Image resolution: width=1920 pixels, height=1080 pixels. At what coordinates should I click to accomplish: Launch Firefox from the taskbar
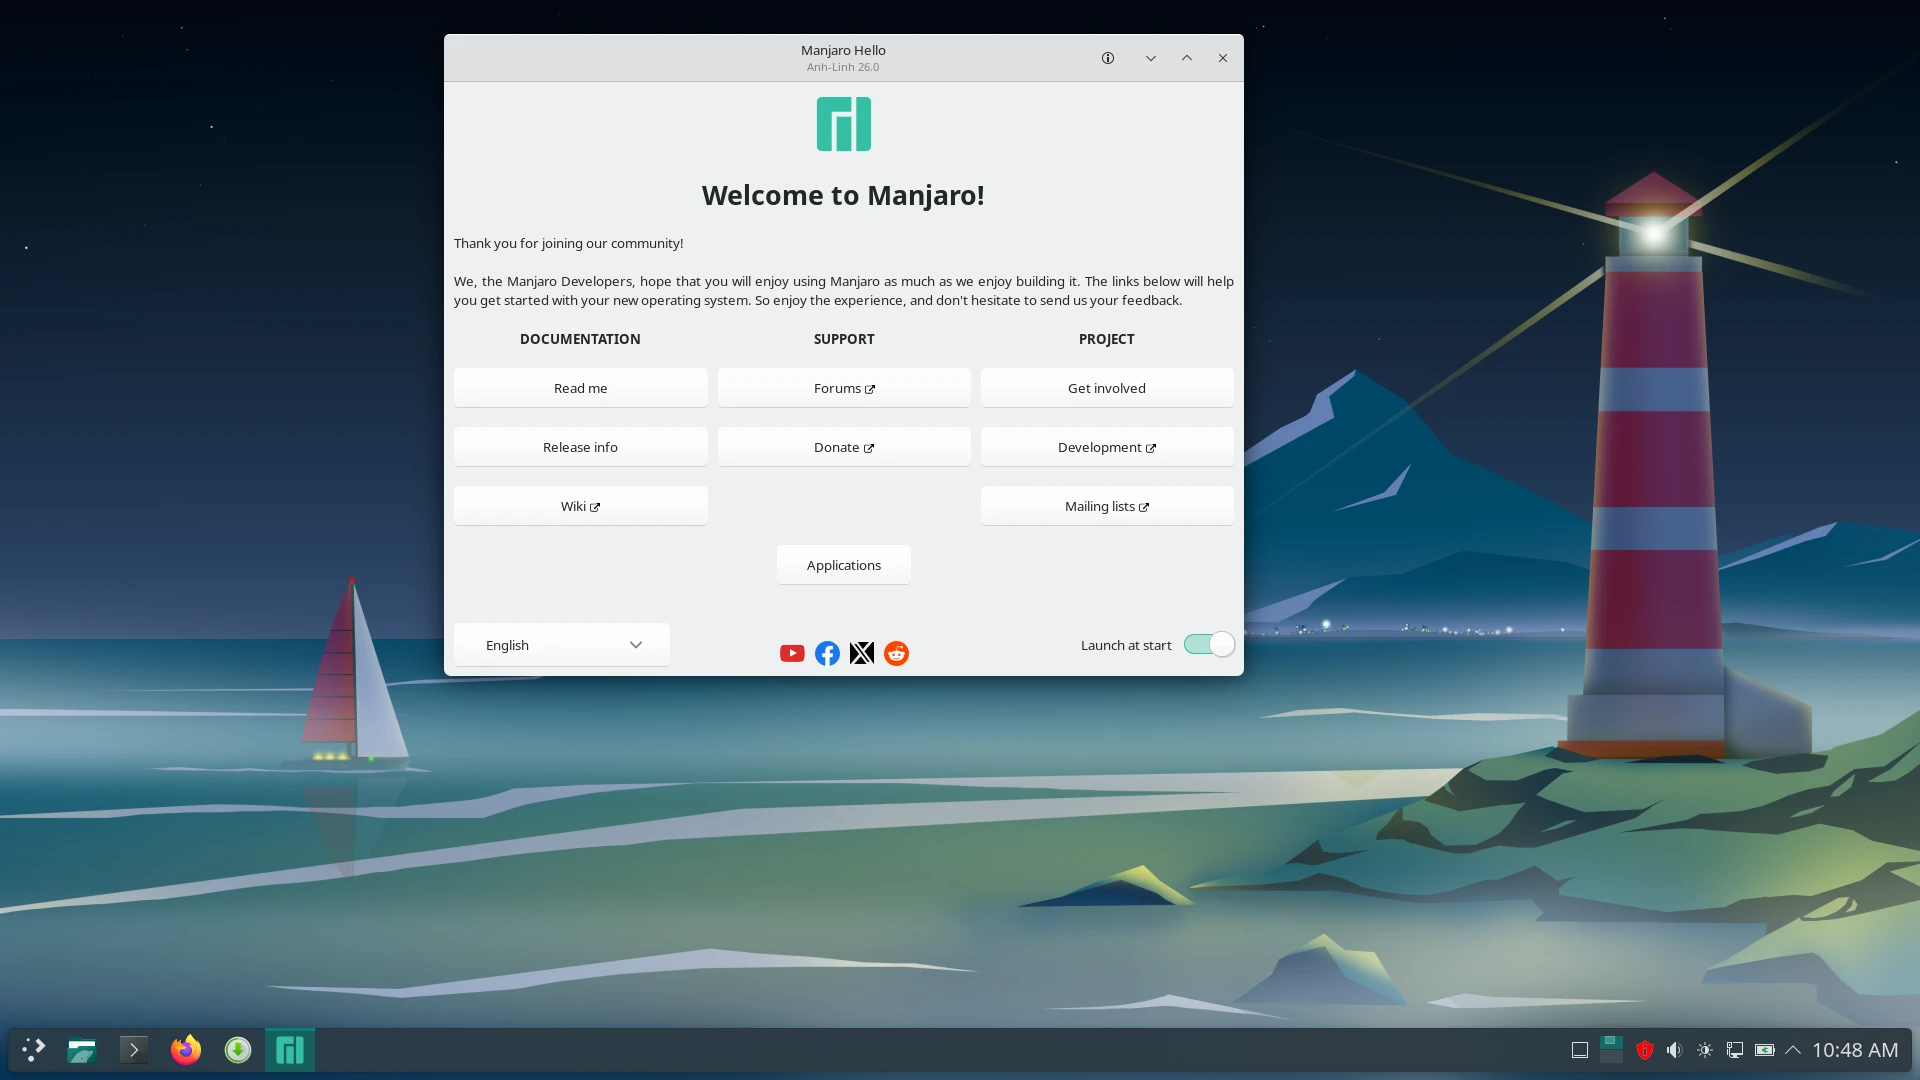click(185, 1050)
